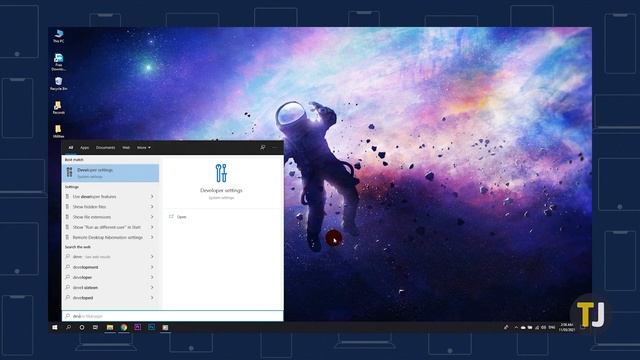Switch to the Documents search tab
The width and height of the screenshot is (640, 360).
(x=105, y=147)
